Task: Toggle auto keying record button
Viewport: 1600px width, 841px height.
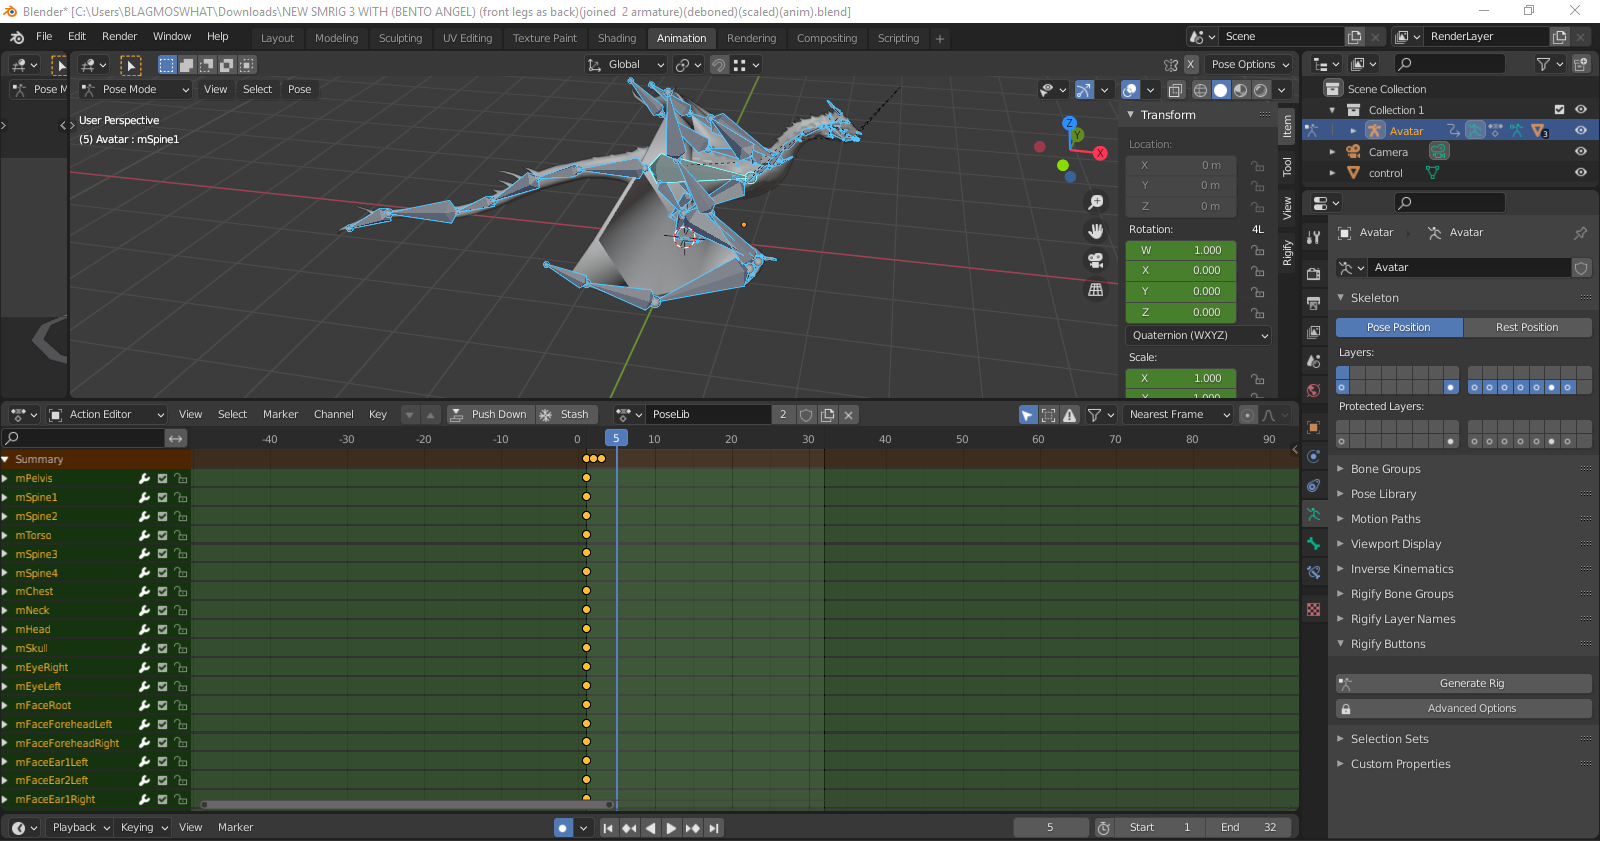Action: point(563,828)
